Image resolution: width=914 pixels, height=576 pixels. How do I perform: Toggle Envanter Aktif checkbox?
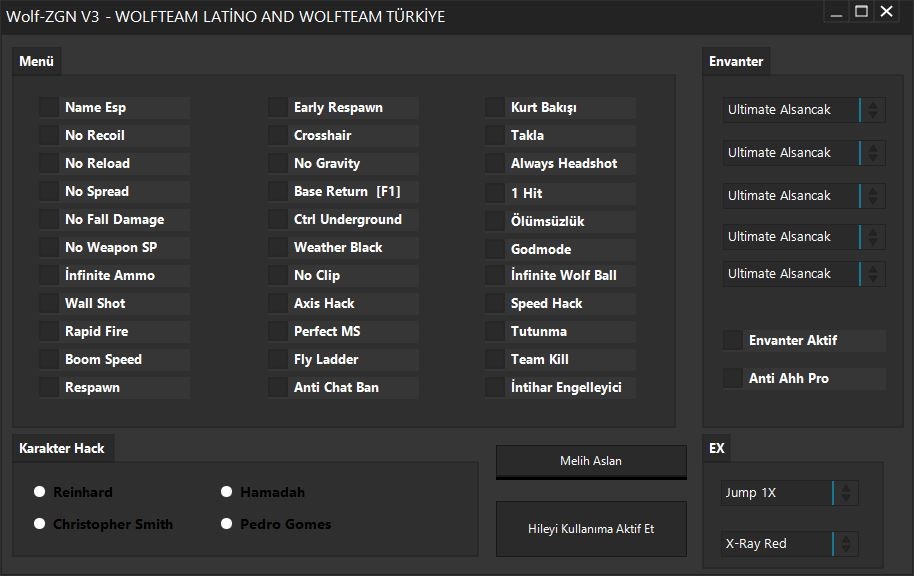coord(733,340)
